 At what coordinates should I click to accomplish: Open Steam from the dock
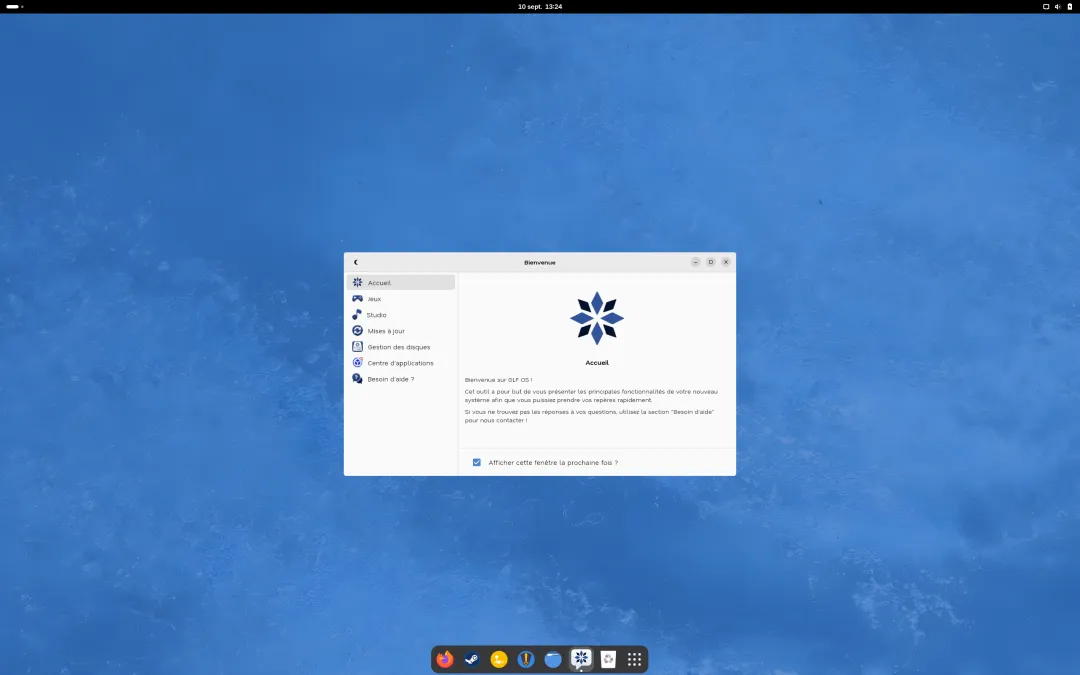[472, 659]
